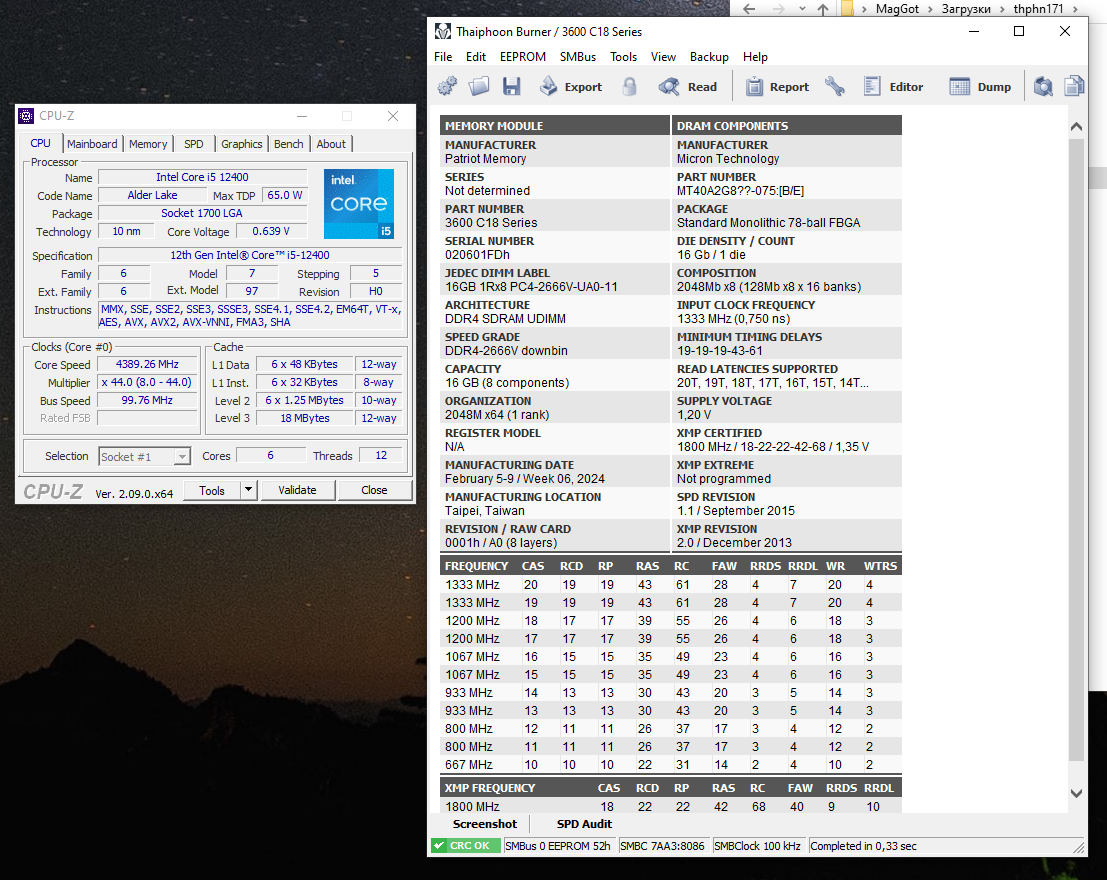Click the Threads value 12 field

pyautogui.click(x=381, y=456)
